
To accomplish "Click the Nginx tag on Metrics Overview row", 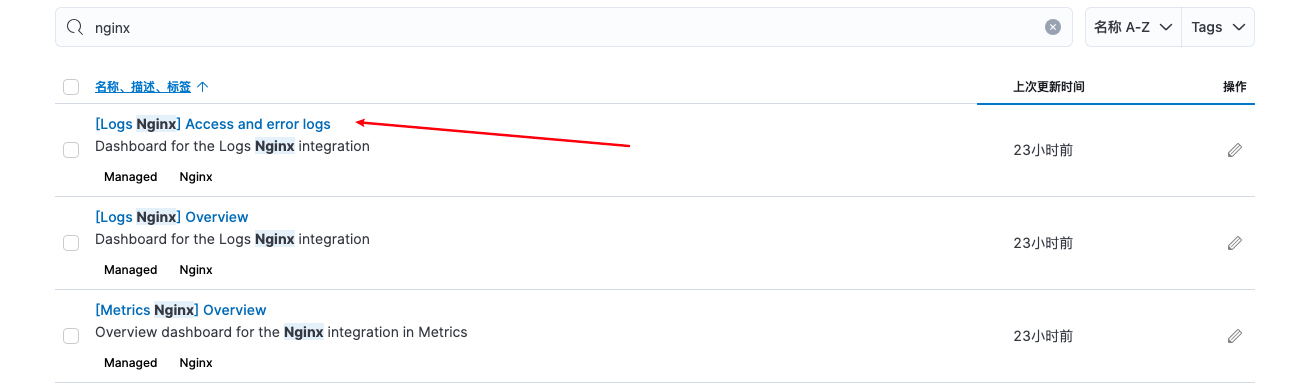I will point(196,363).
